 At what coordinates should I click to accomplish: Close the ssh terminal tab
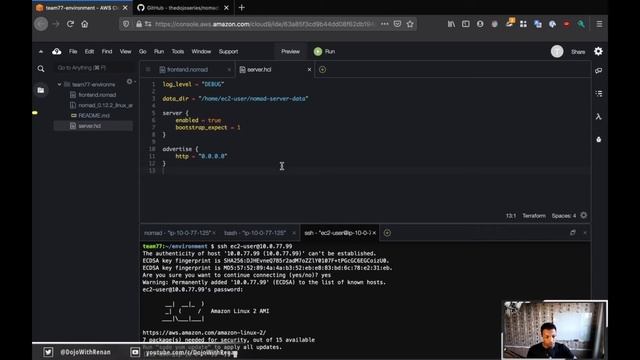coord(374,233)
